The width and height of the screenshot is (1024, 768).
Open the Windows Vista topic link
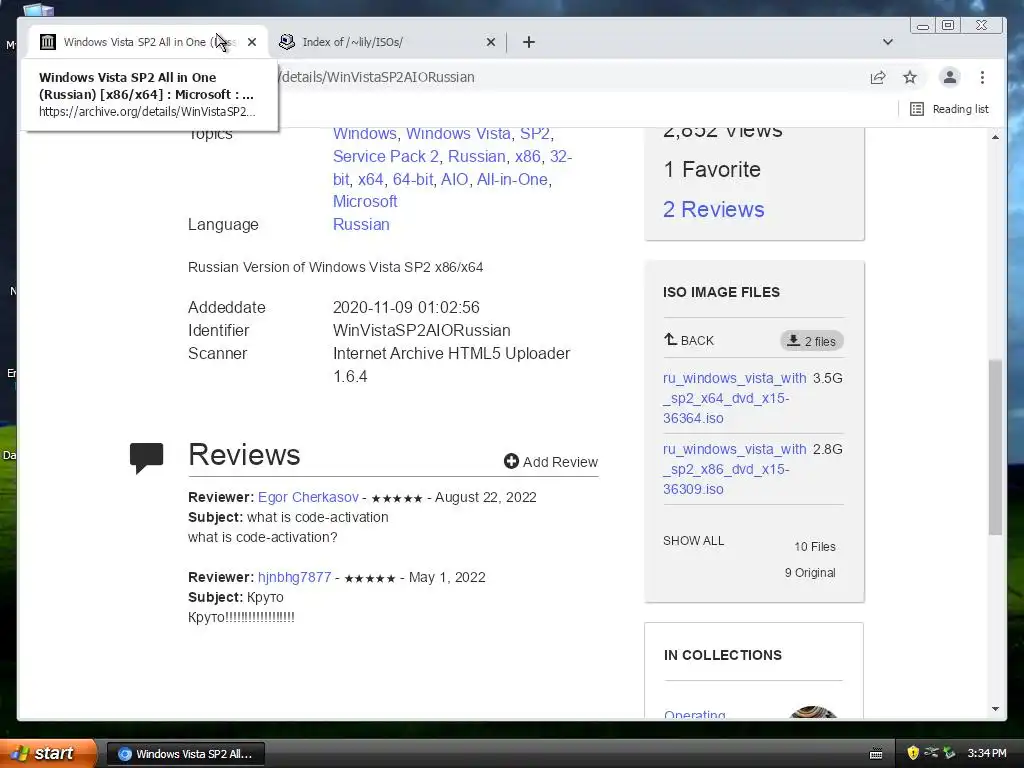coord(458,133)
